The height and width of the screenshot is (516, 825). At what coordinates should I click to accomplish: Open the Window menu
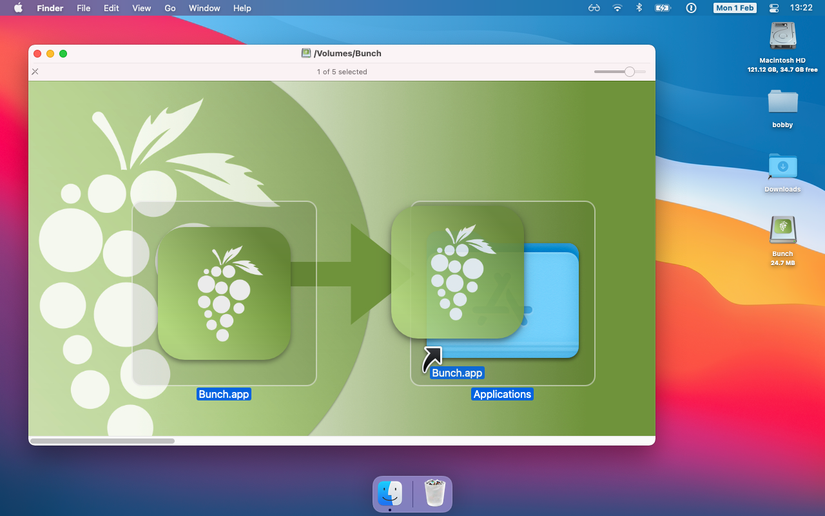coord(204,8)
